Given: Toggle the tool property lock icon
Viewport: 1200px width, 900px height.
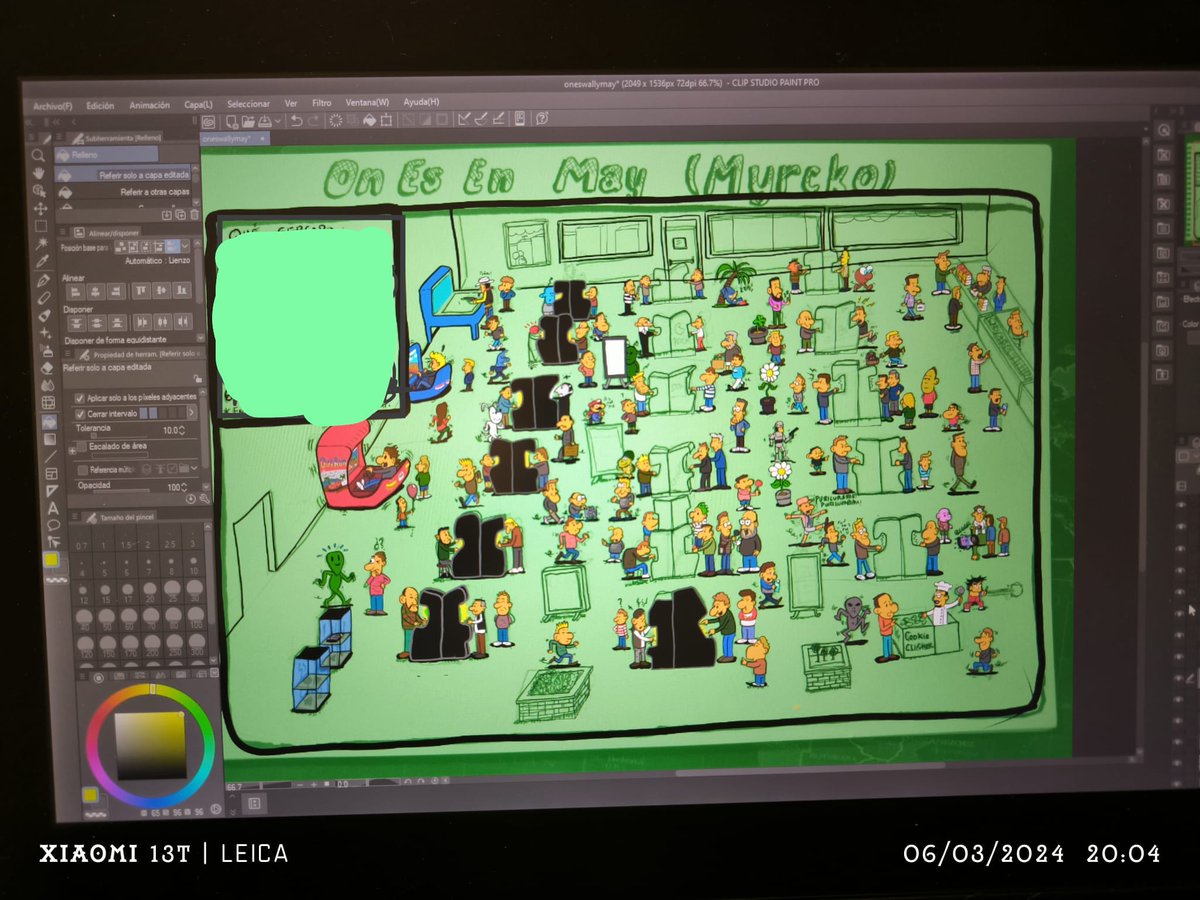Looking at the screenshot, I should coord(197,378).
